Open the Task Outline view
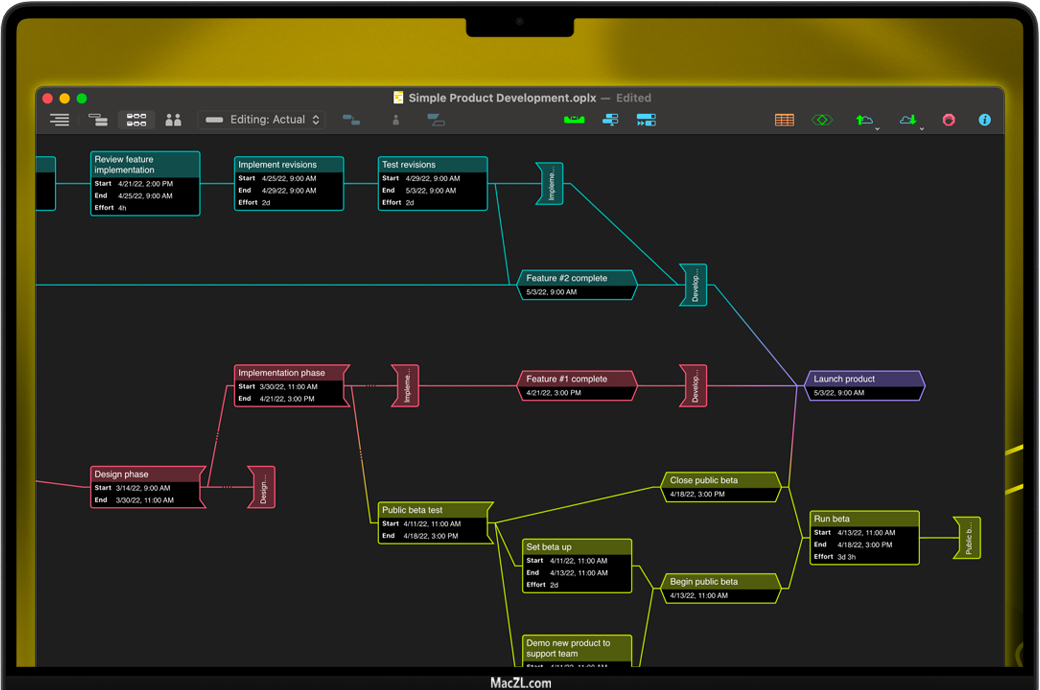The image size is (1040, 690). pos(60,120)
